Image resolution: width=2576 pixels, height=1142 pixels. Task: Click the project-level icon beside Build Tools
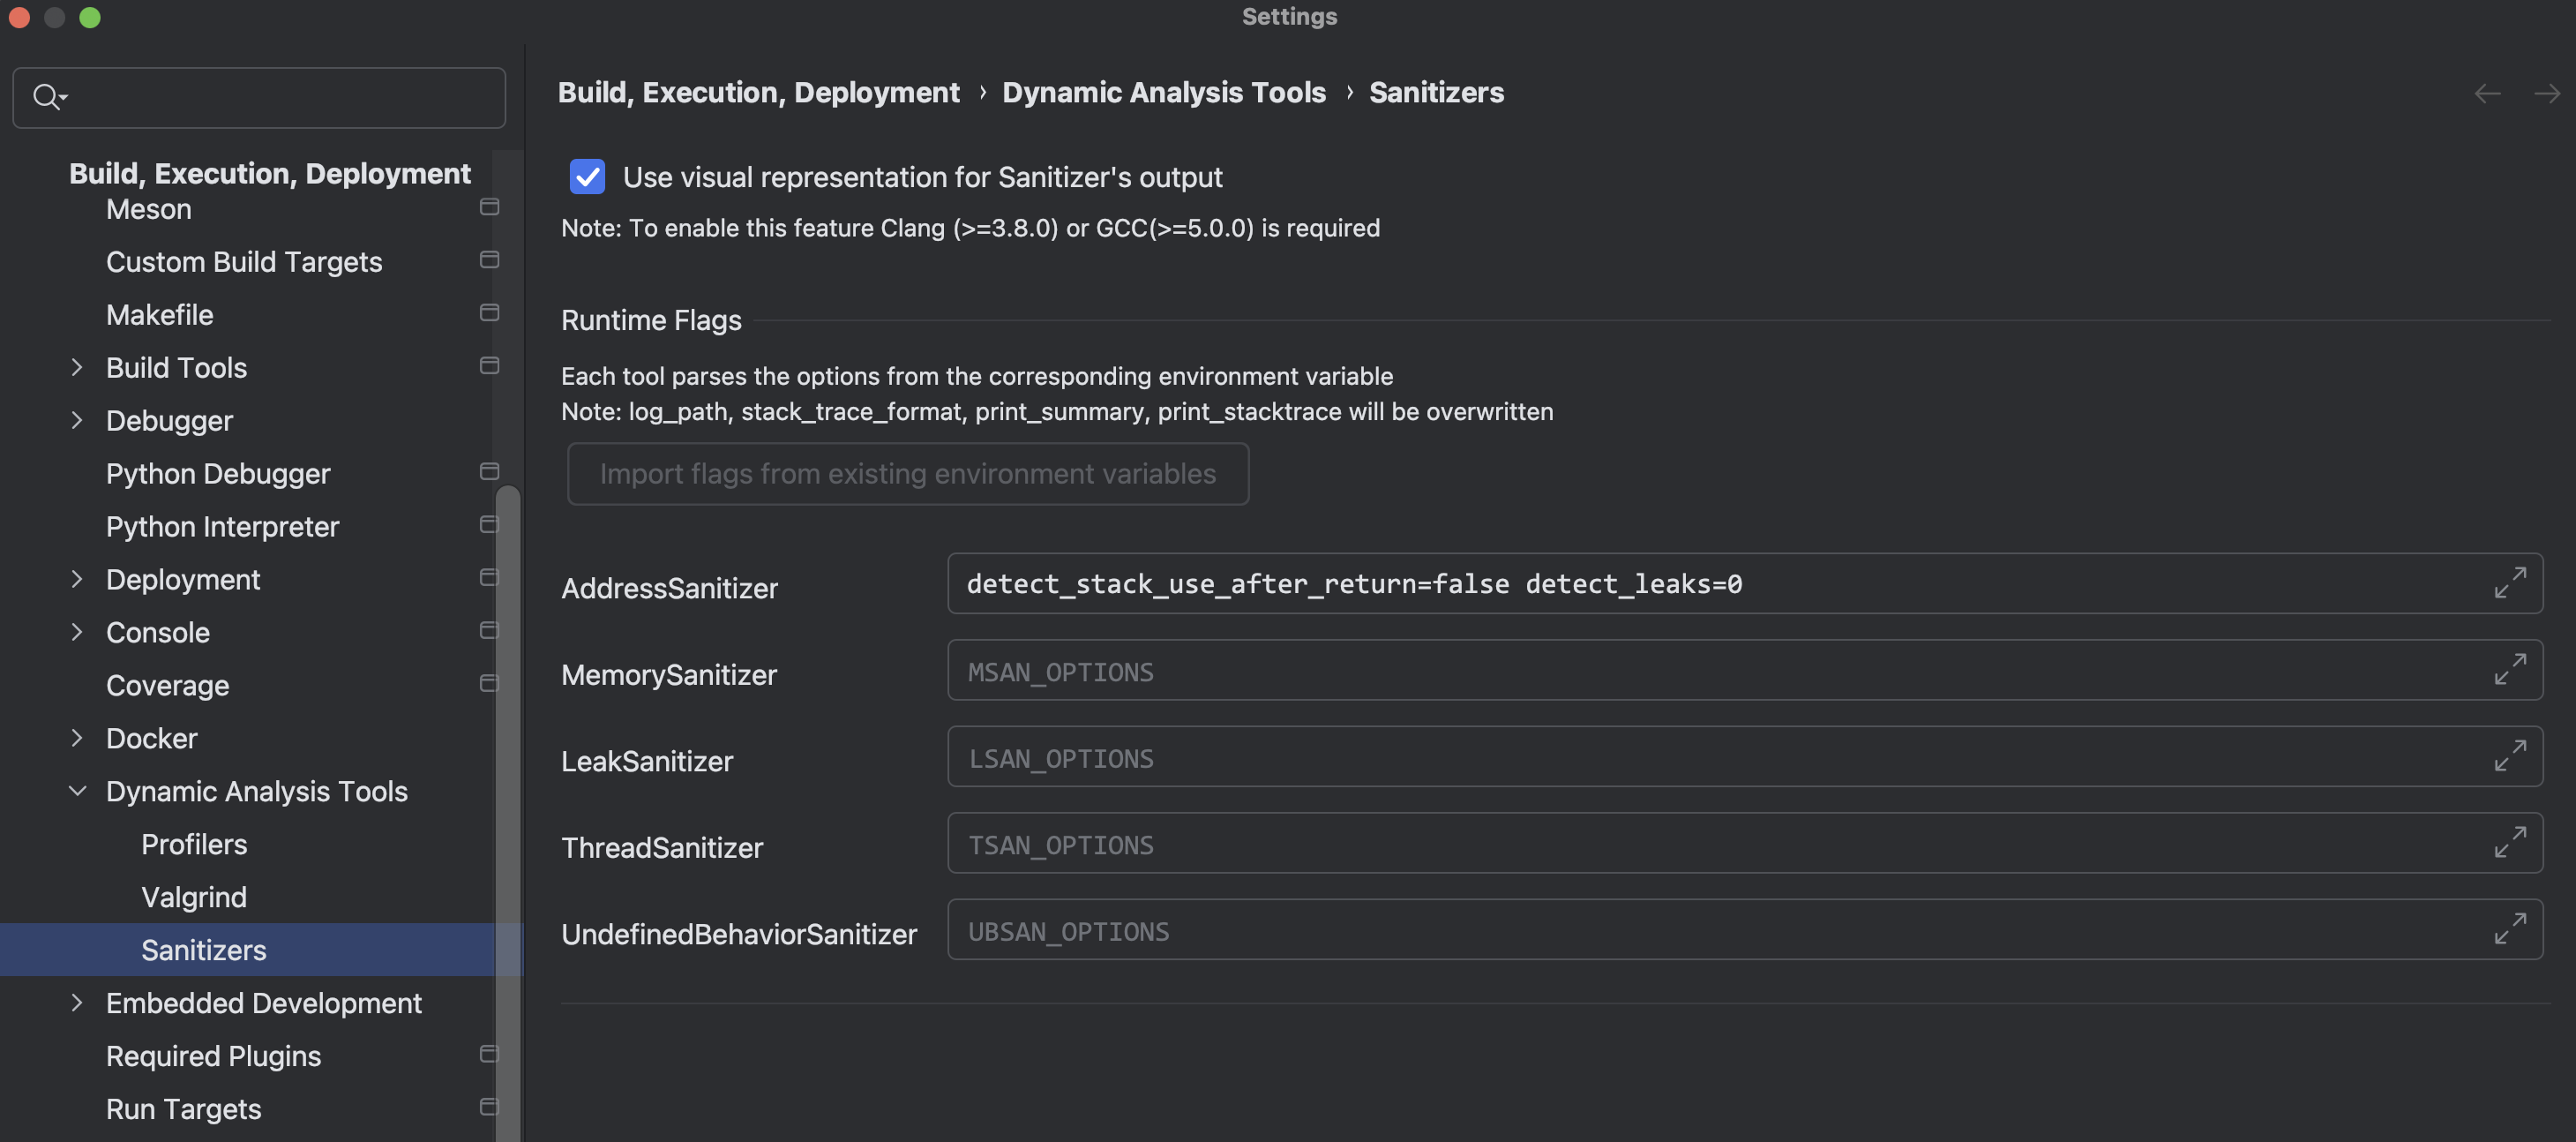pos(489,366)
